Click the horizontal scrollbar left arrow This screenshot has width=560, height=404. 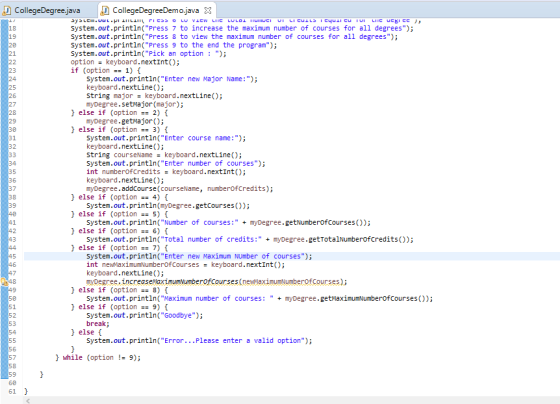(28, 401)
